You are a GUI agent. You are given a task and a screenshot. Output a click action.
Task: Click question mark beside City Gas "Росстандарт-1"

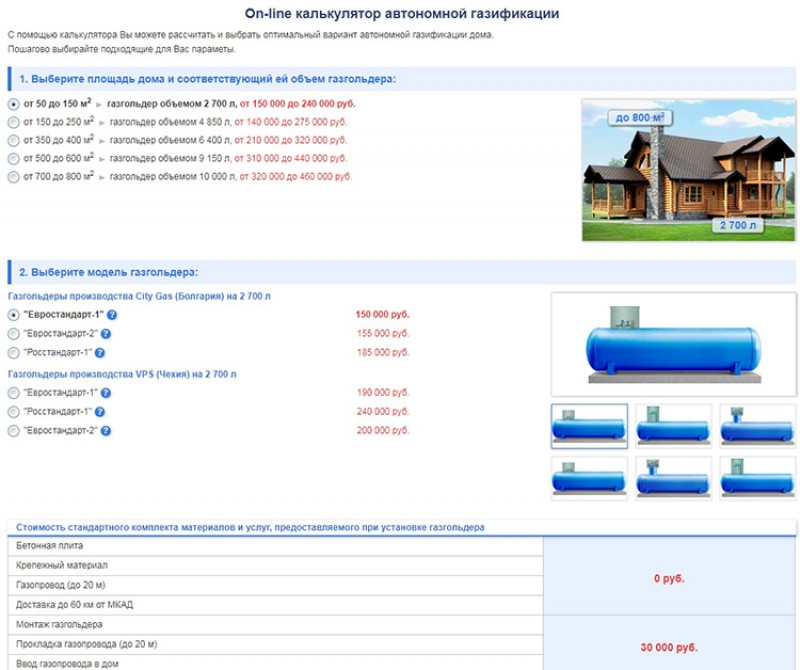coord(101,353)
